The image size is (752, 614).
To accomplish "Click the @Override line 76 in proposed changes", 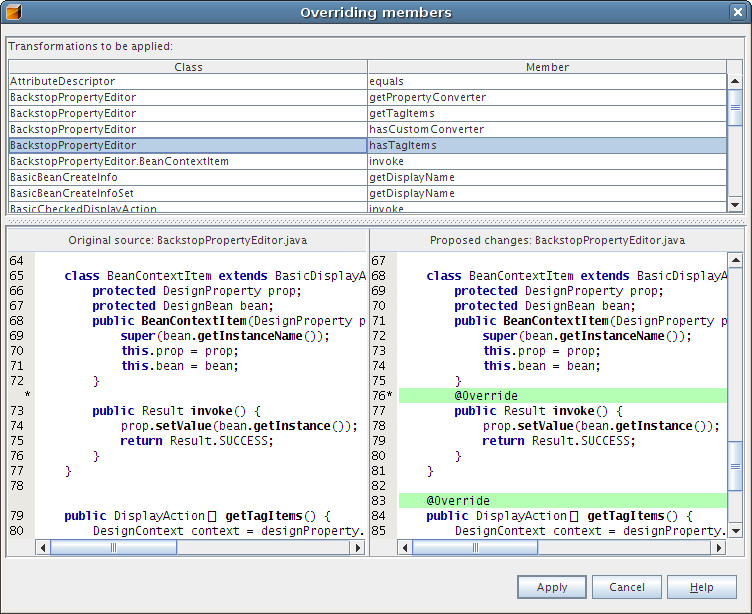I will point(563,396).
